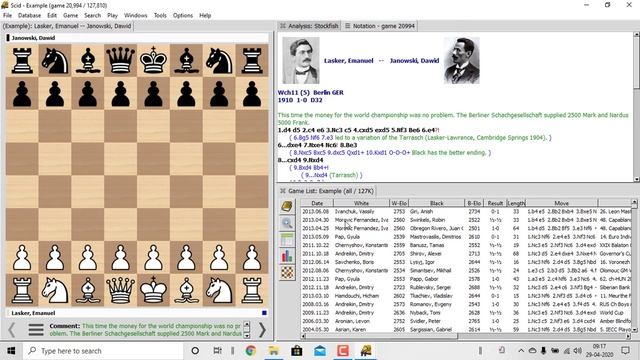Screen dimensions: 640x360
Task: Open the Options menu
Action: [183, 16]
